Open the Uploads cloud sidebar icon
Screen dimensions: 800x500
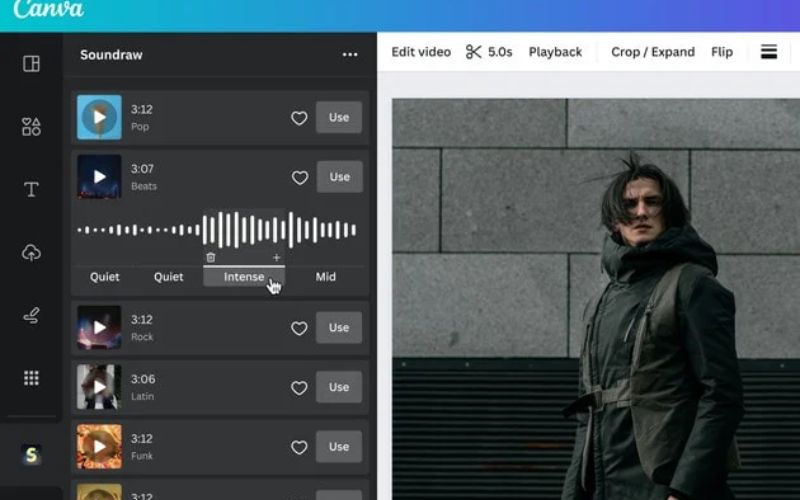pos(31,253)
